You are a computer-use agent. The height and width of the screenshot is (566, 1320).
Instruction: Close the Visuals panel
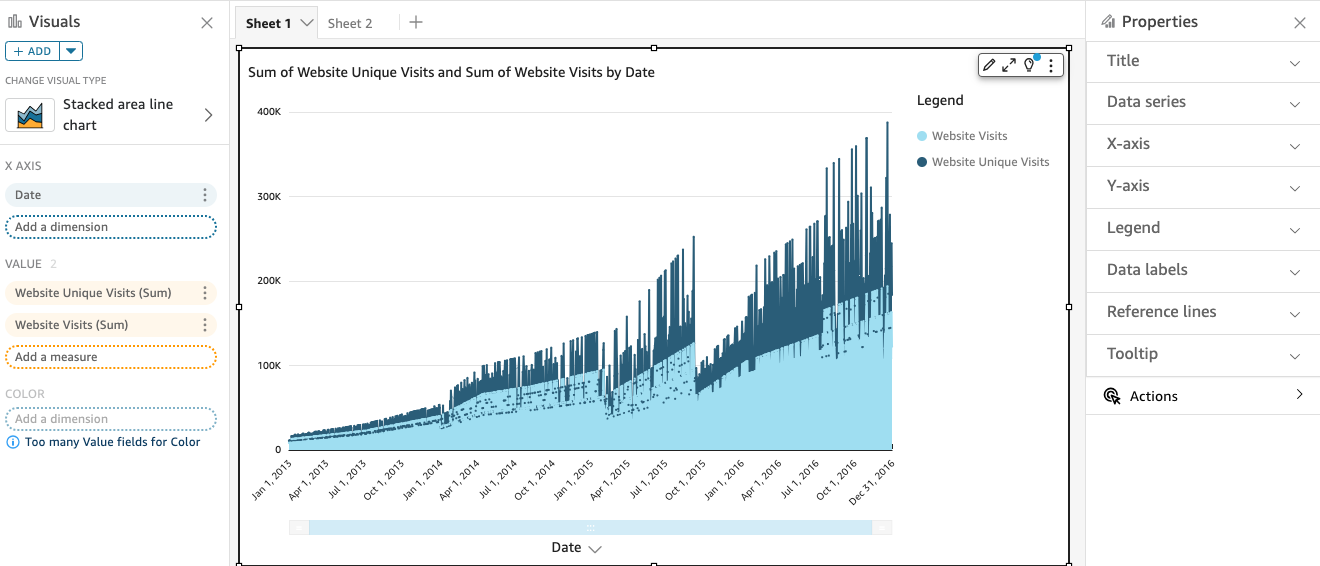click(x=207, y=23)
